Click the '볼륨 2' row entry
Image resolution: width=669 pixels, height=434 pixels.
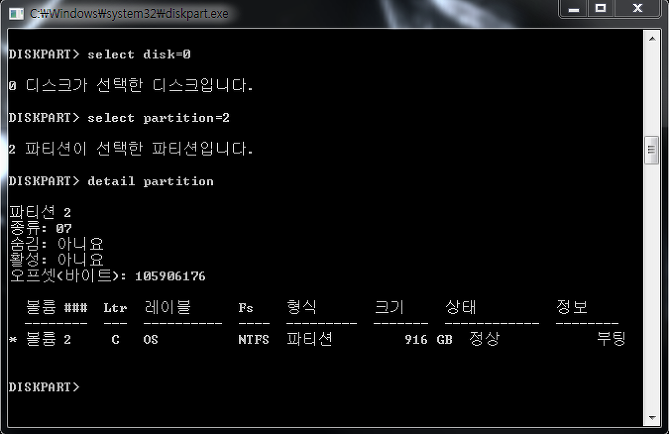click(x=48, y=339)
